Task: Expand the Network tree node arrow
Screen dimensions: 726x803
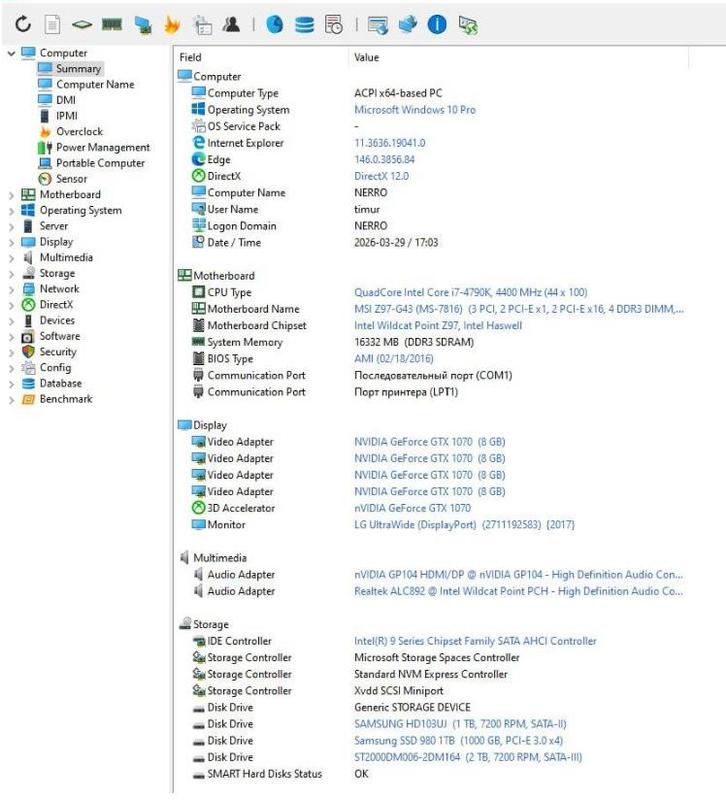Action: point(11,289)
